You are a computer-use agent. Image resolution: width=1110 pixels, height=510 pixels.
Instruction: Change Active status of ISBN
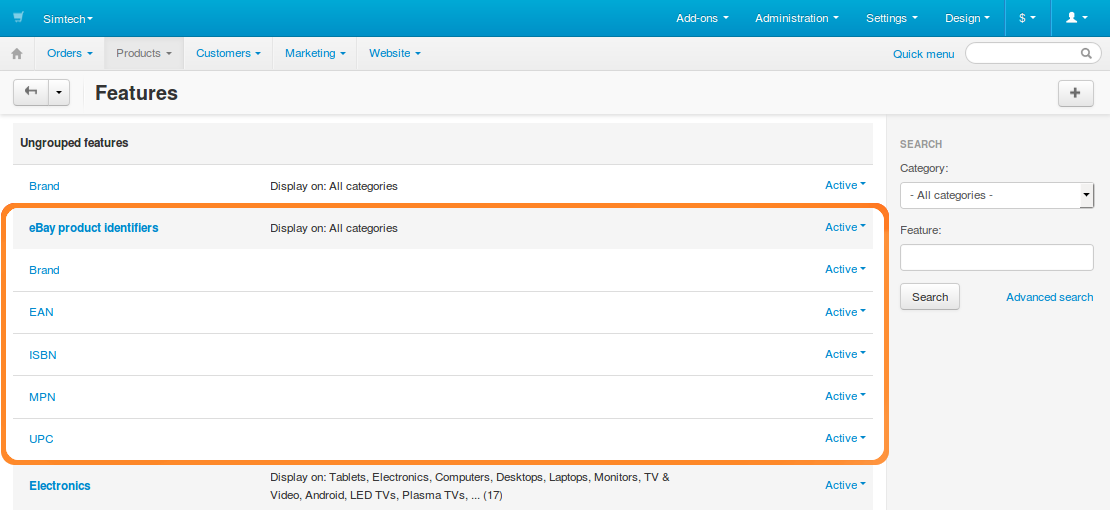pos(845,354)
